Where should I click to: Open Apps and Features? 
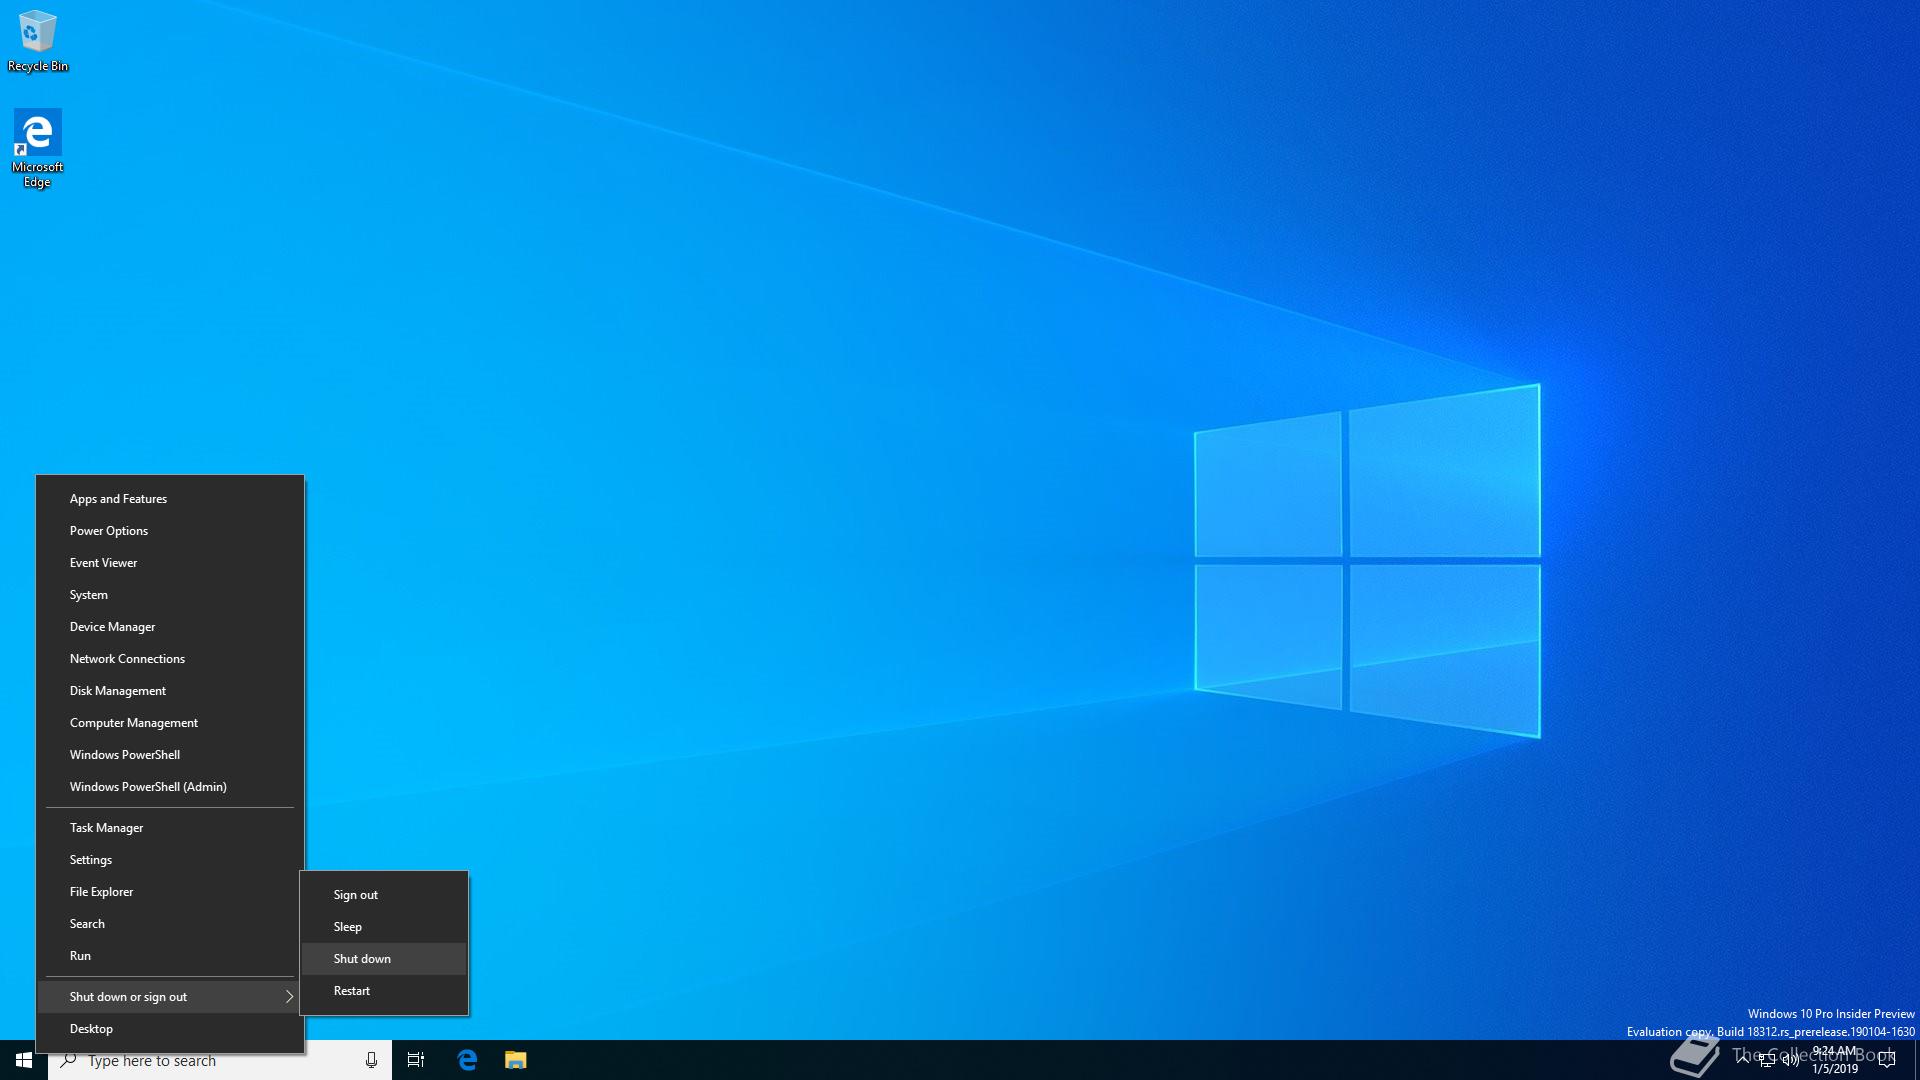[x=170, y=499]
